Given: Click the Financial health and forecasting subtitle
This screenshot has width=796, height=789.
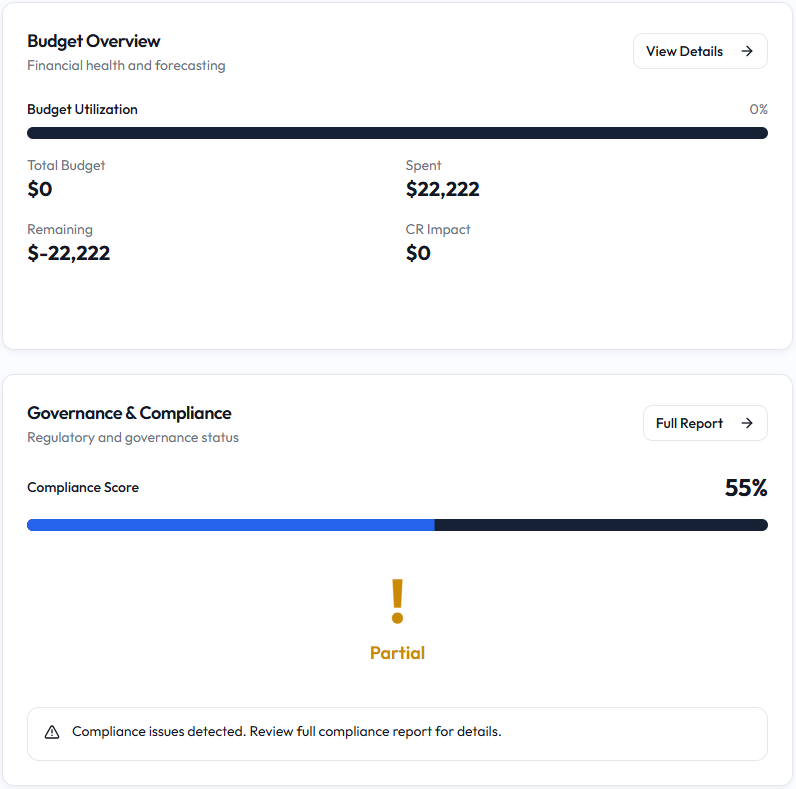Looking at the screenshot, I should 126,65.
